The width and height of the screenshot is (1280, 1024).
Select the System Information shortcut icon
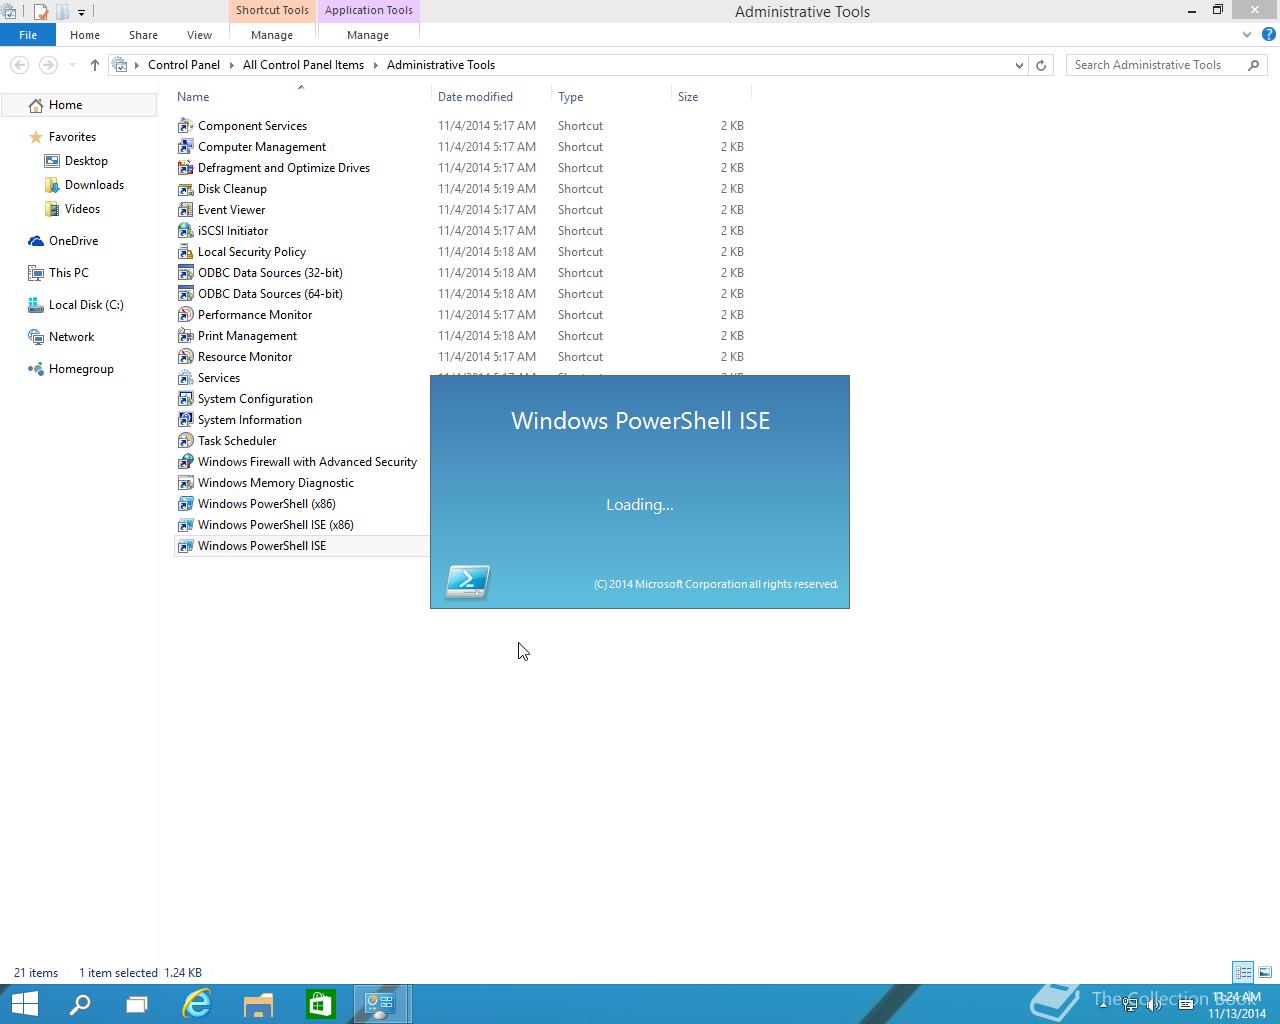click(185, 420)
